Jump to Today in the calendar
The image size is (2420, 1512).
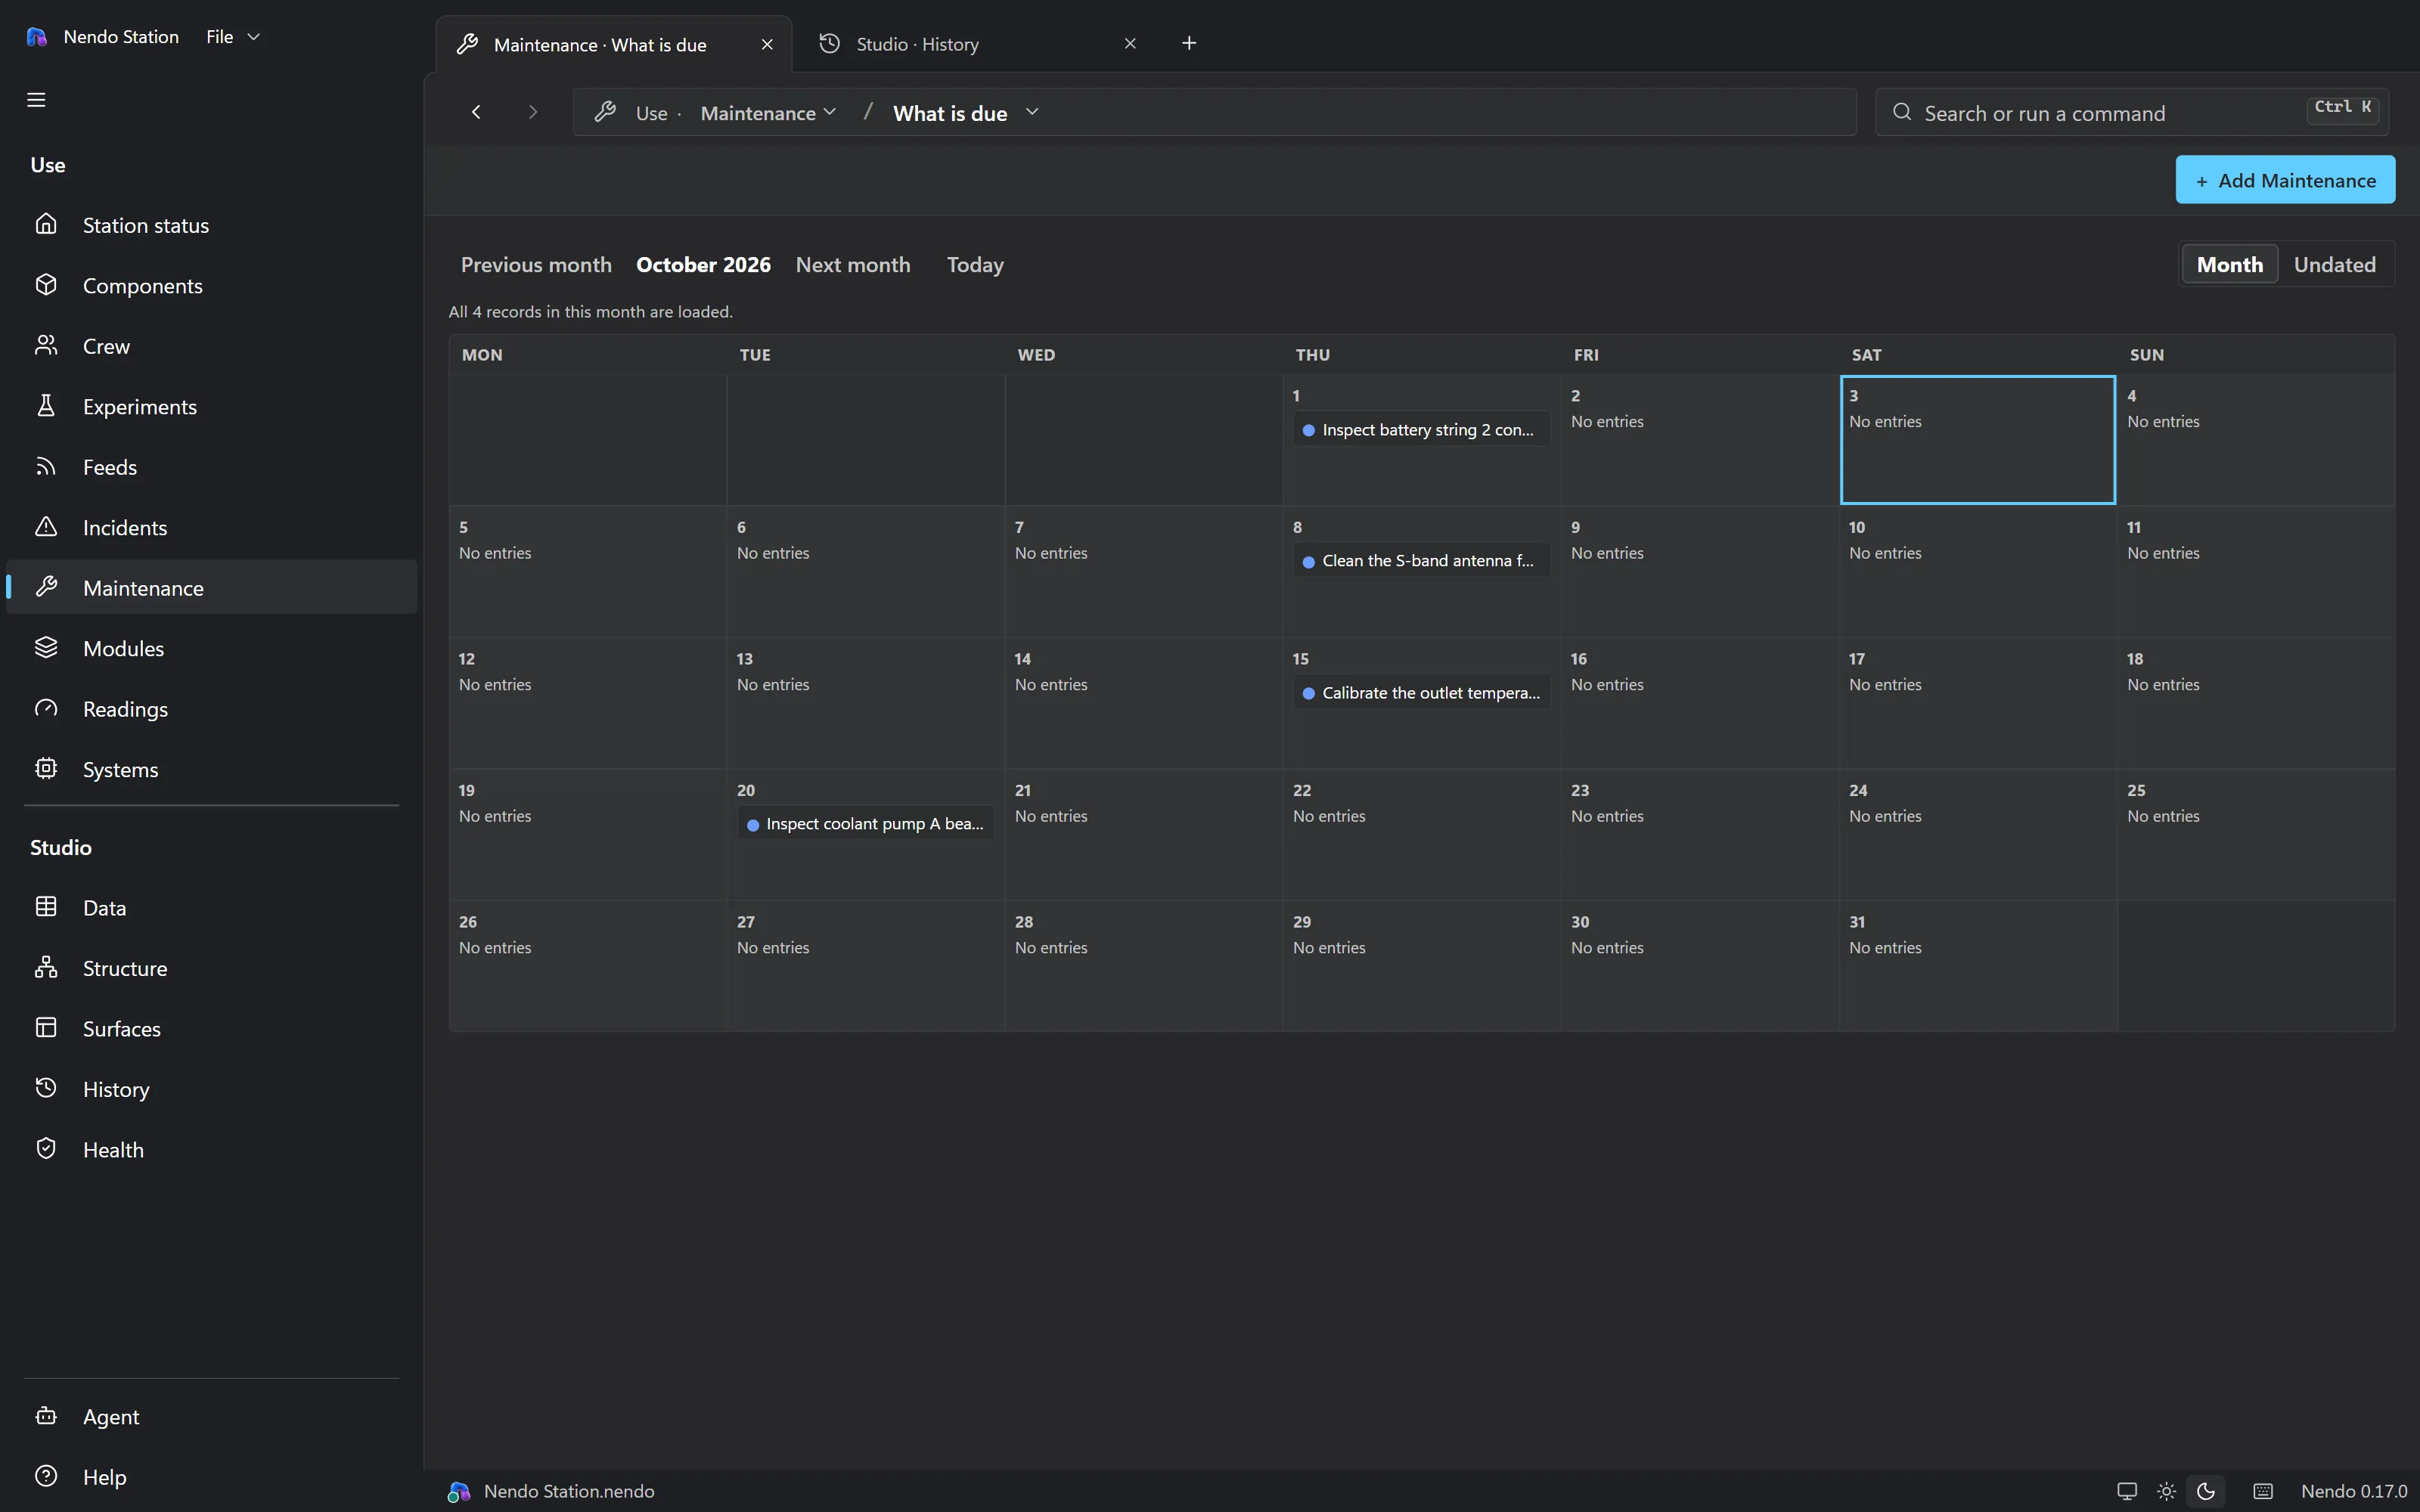[x=975, y=265]
